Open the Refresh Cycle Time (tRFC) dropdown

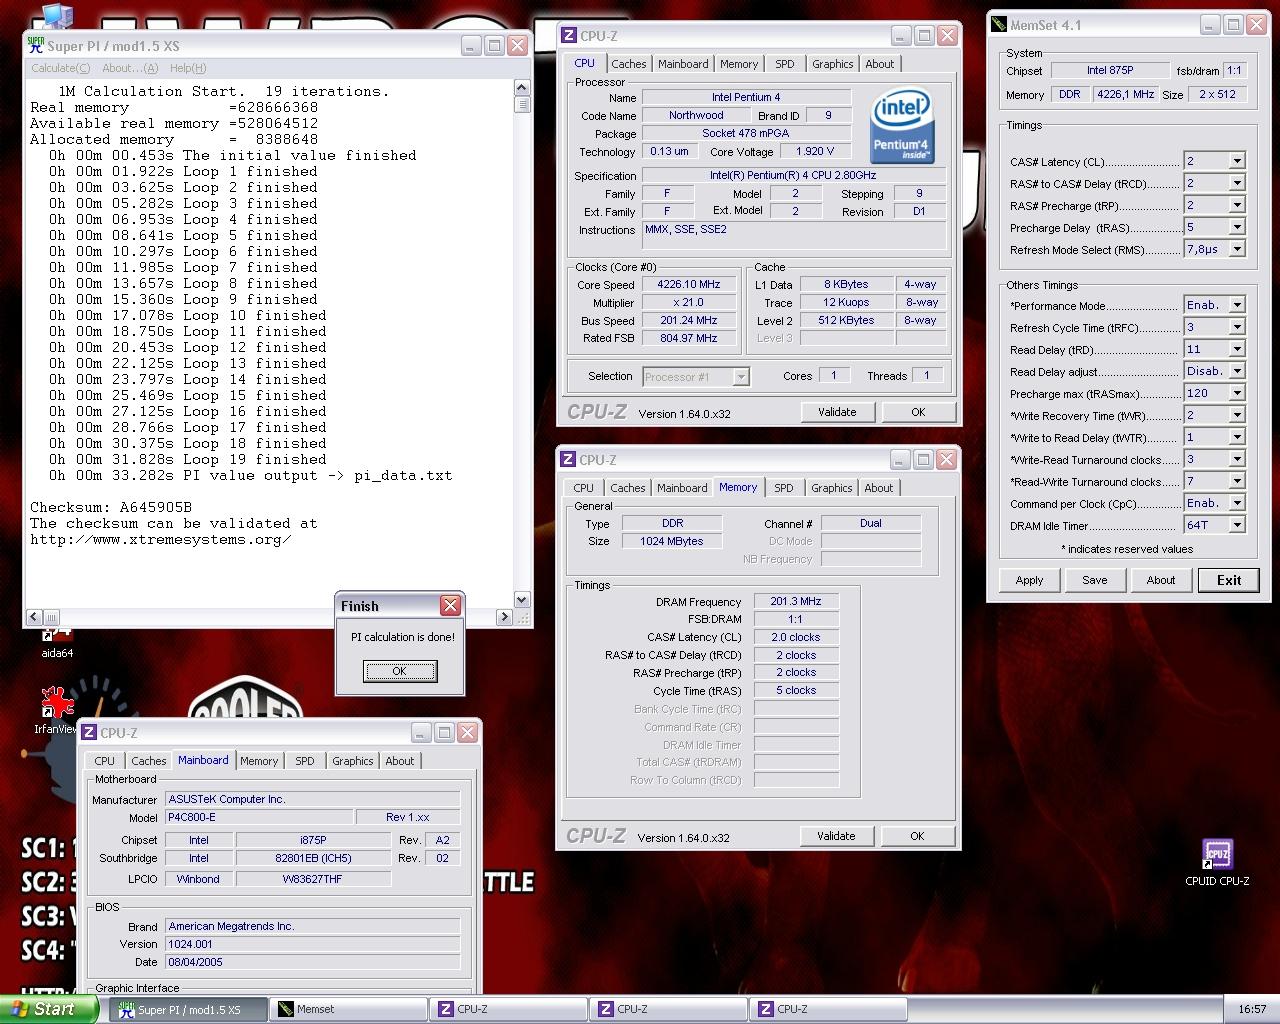[x=1237, y=327]
